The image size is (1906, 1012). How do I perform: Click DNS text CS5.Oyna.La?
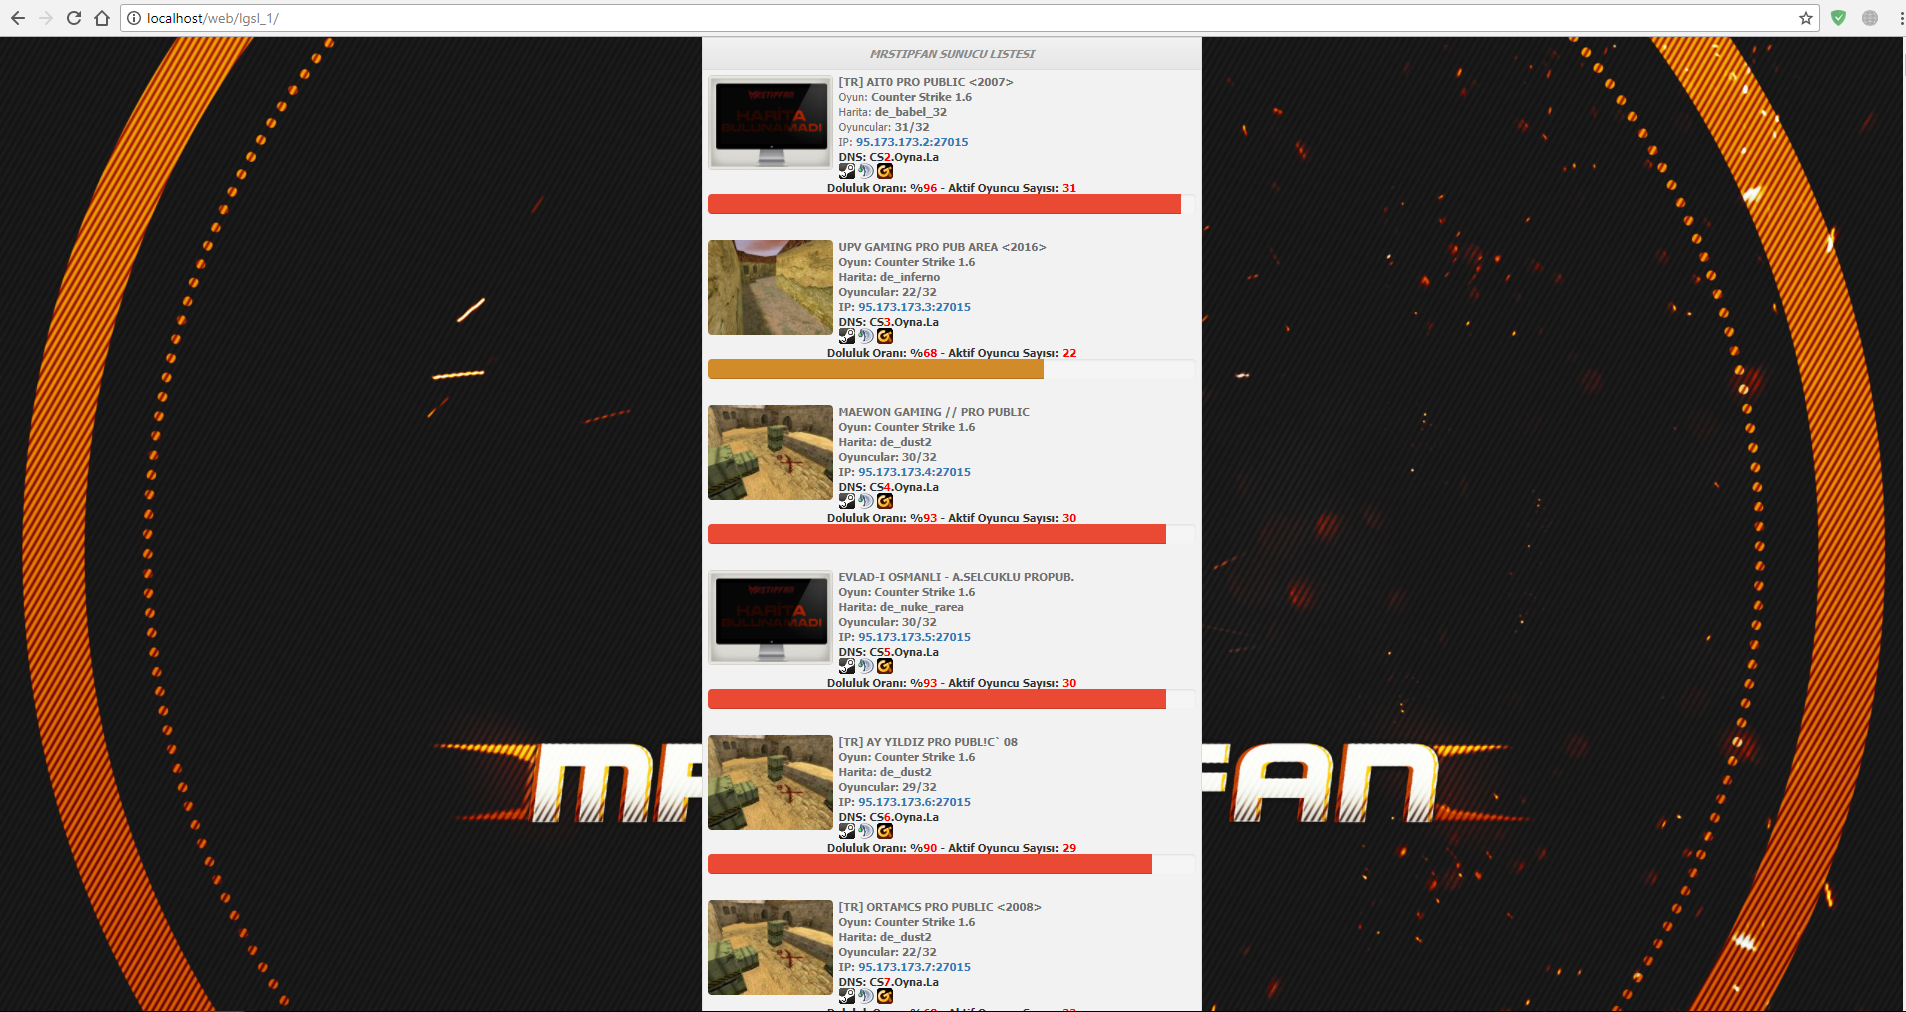coord(904,652)
